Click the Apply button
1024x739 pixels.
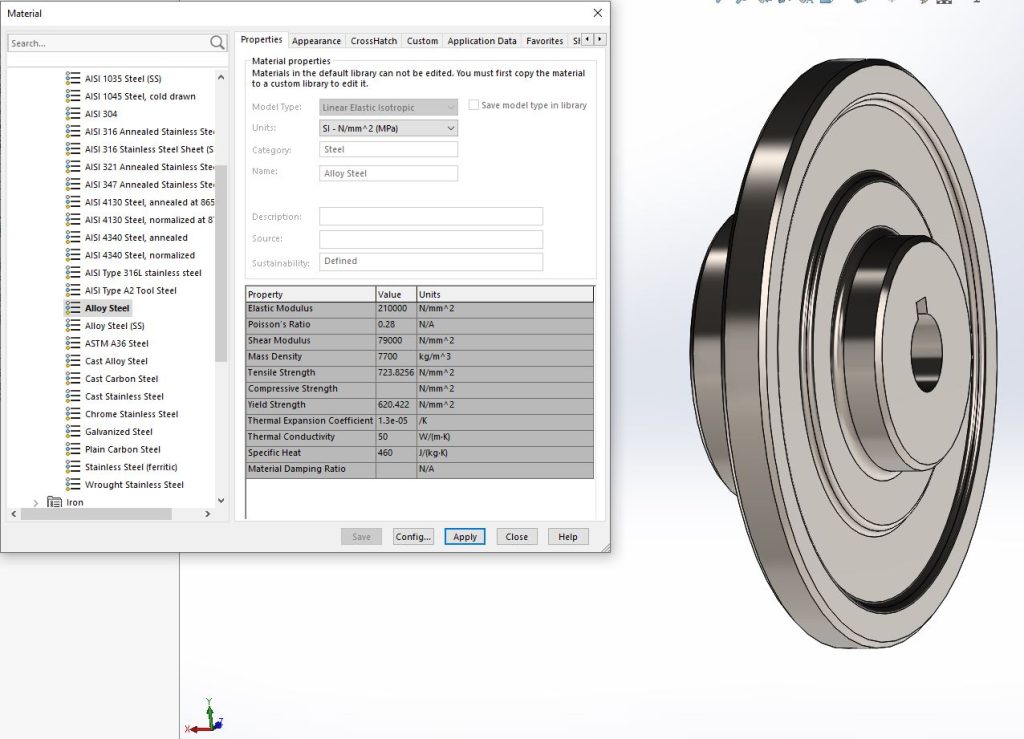(x=465, y=537)
